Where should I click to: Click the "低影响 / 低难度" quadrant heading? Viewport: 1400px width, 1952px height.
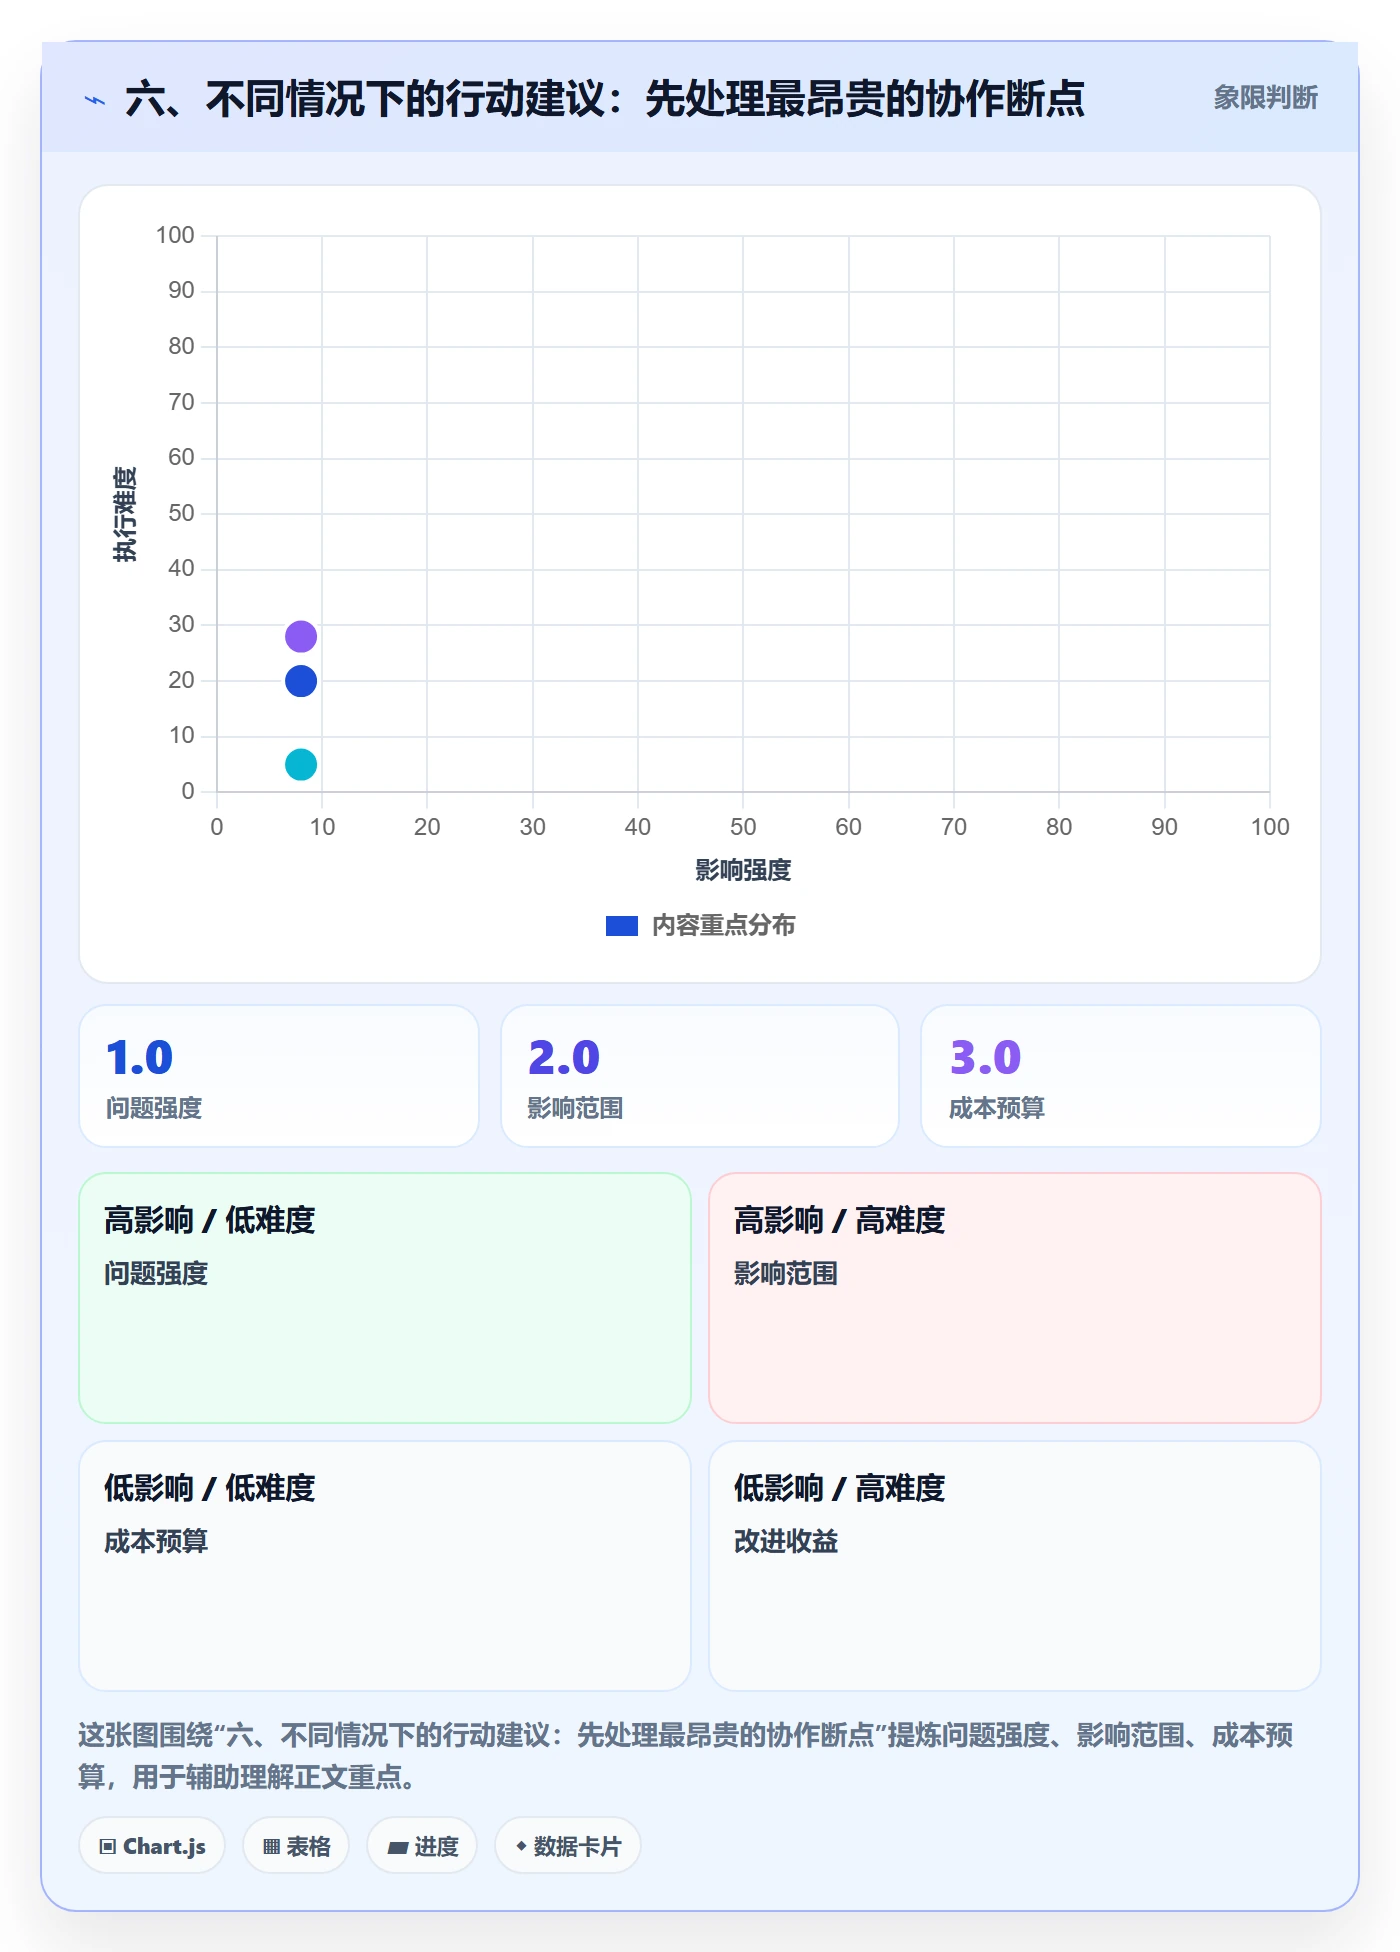pos(210,1488)
